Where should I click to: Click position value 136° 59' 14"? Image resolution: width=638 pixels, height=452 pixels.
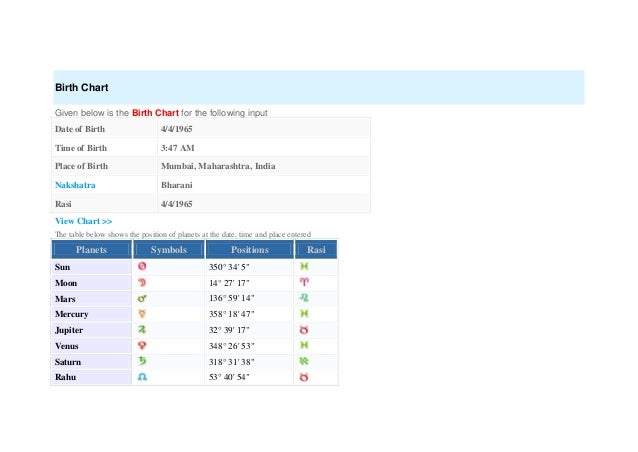coord(232,298)
